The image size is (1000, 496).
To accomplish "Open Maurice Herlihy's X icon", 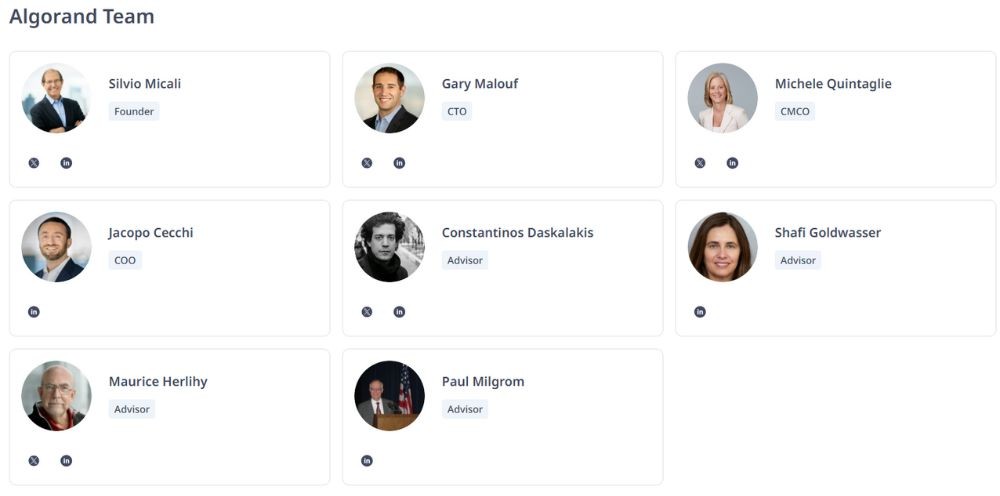I will tap(34, 461).
